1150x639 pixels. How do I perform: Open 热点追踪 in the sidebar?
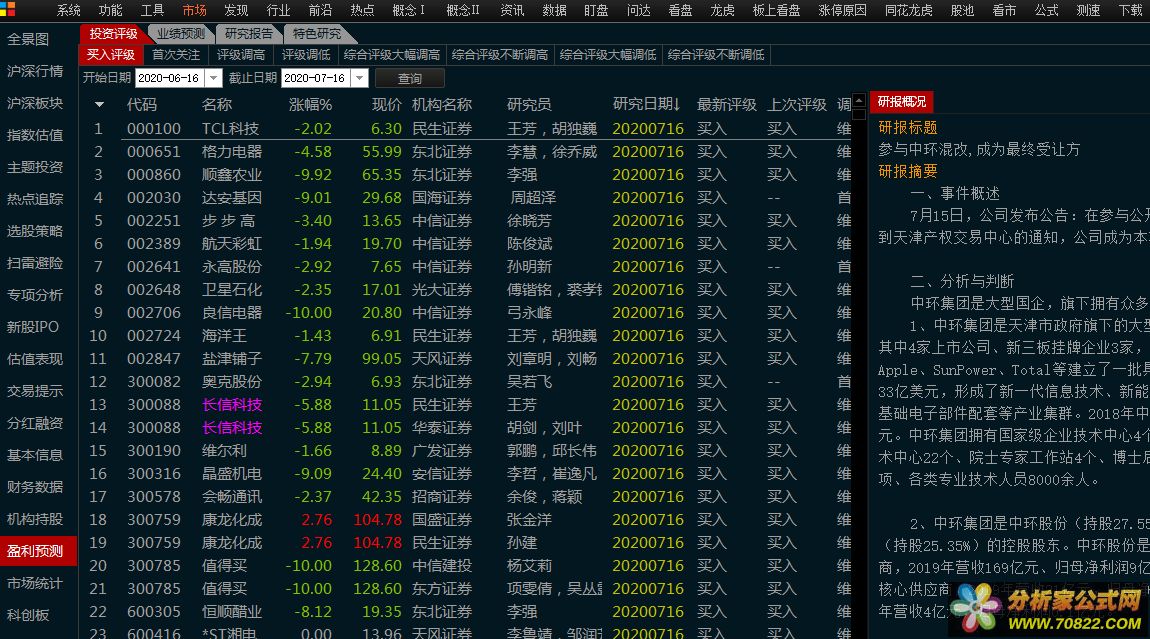tap(35, 199)
